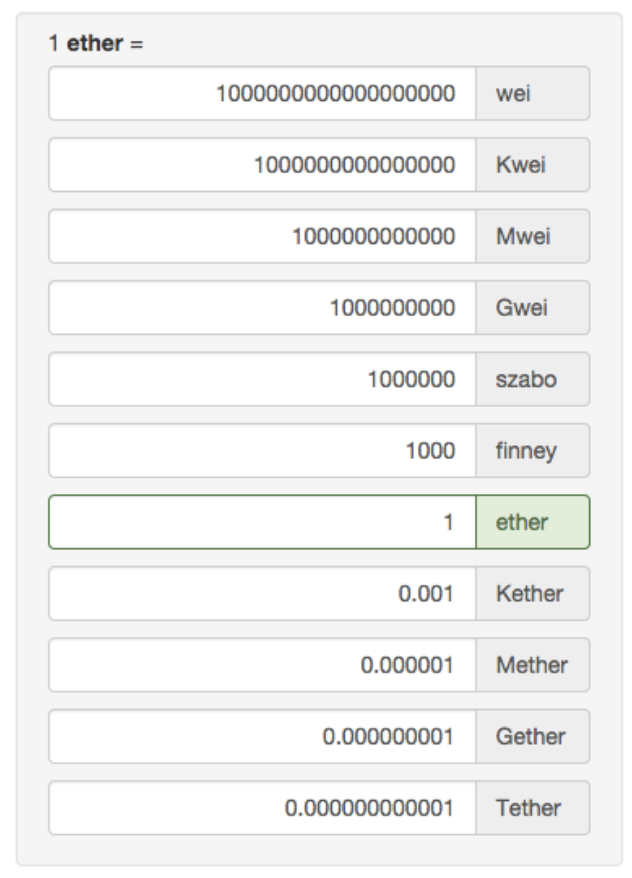The width and height of the screenshot is (632, 878).
Task: Click the Gether amount field
Action: click(262, 737)
